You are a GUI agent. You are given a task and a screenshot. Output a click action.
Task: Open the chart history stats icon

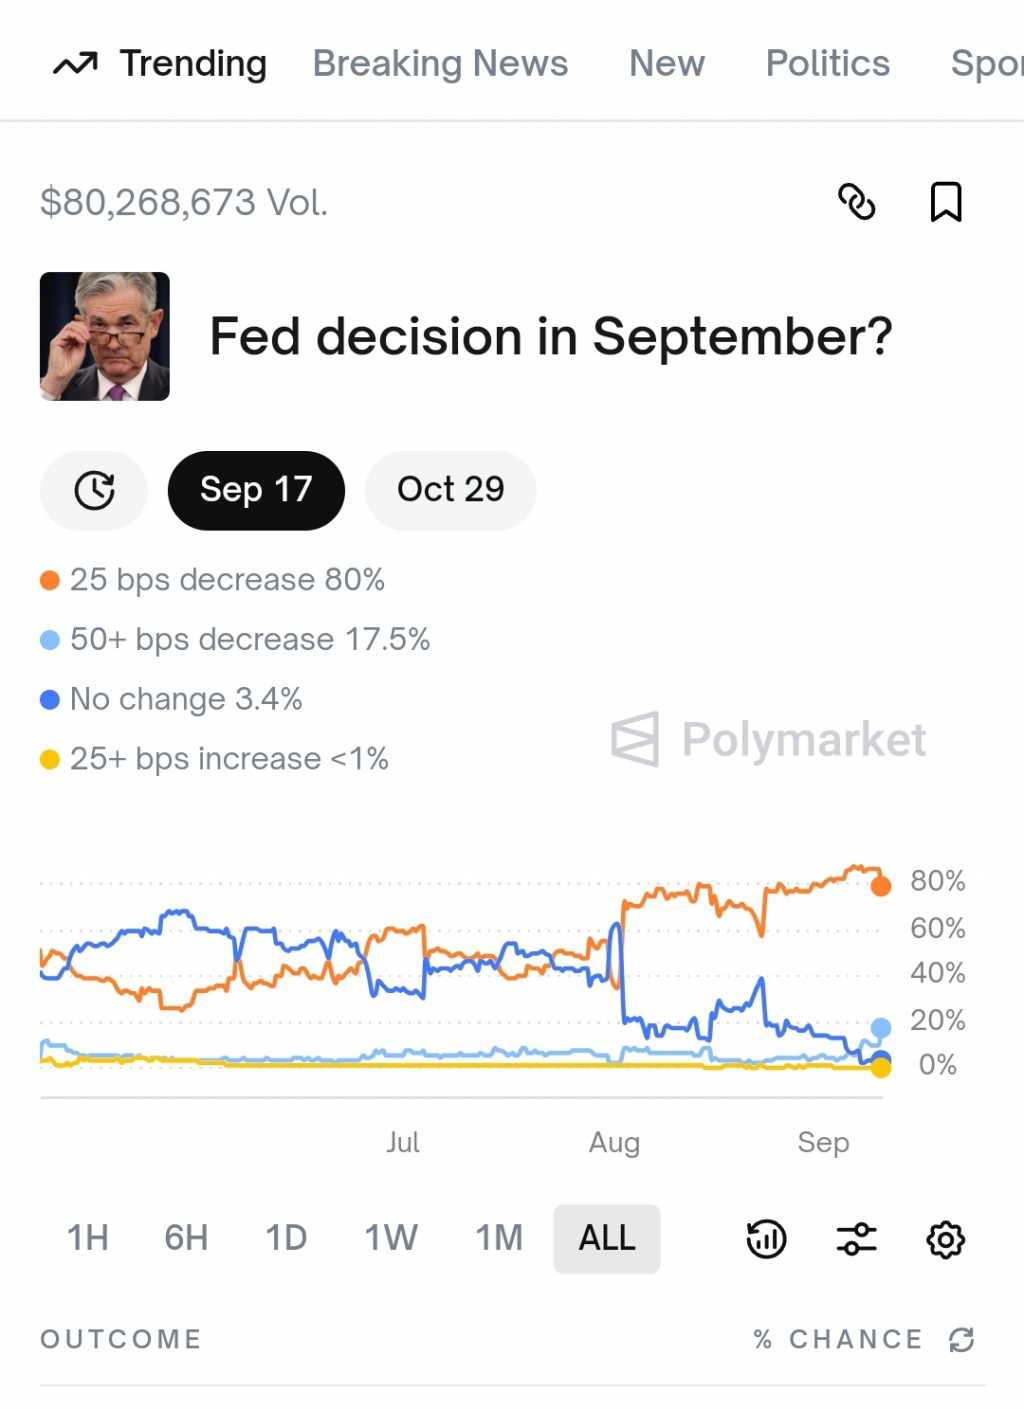tap(766, 1239)
